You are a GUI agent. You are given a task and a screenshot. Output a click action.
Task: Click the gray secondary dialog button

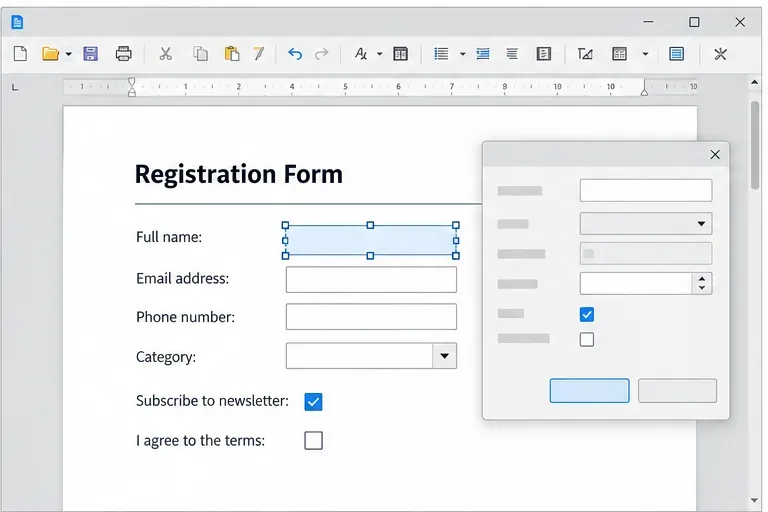[677, 390]
